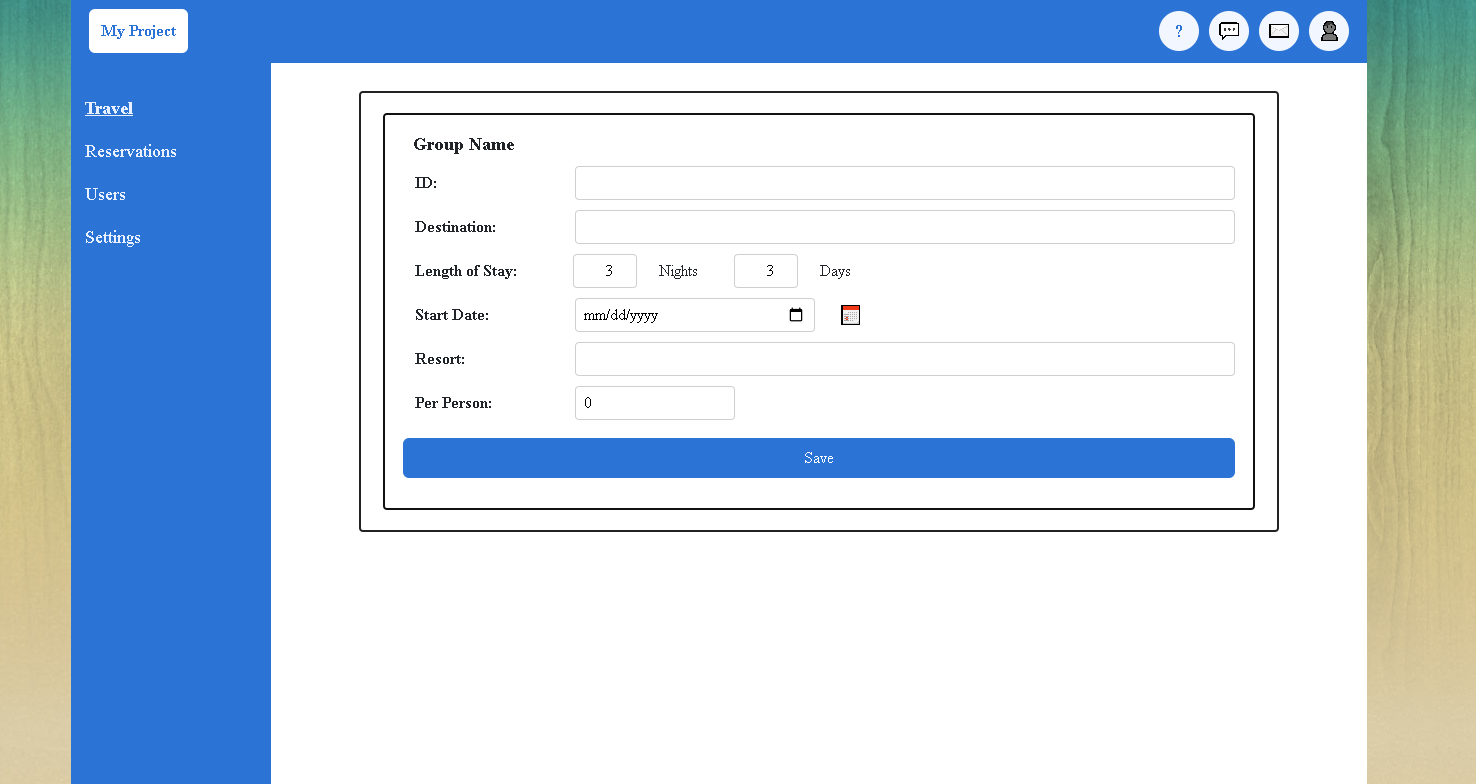Click the ID label
The width and height of the screenshot is (1476, 784).
[426, 183]
